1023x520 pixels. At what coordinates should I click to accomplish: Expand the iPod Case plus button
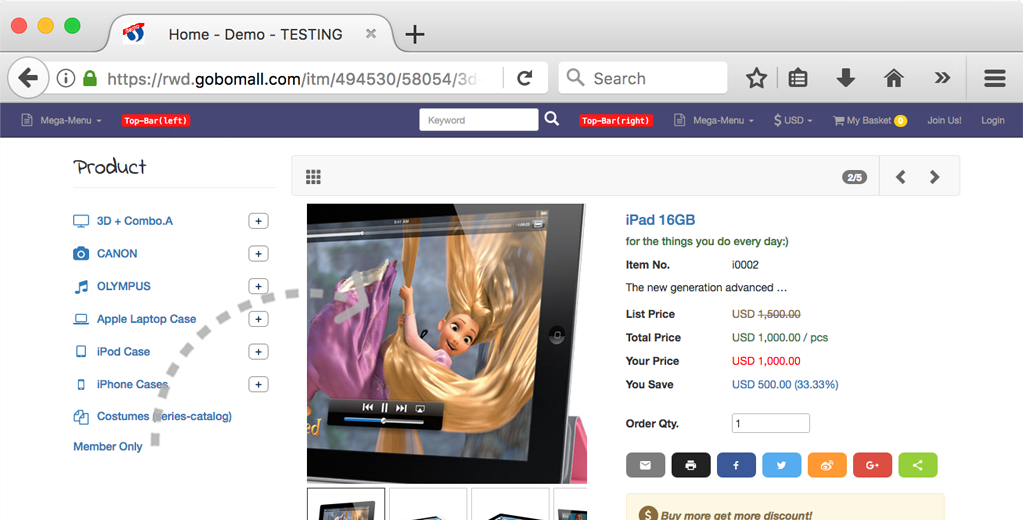coord(258,352)
